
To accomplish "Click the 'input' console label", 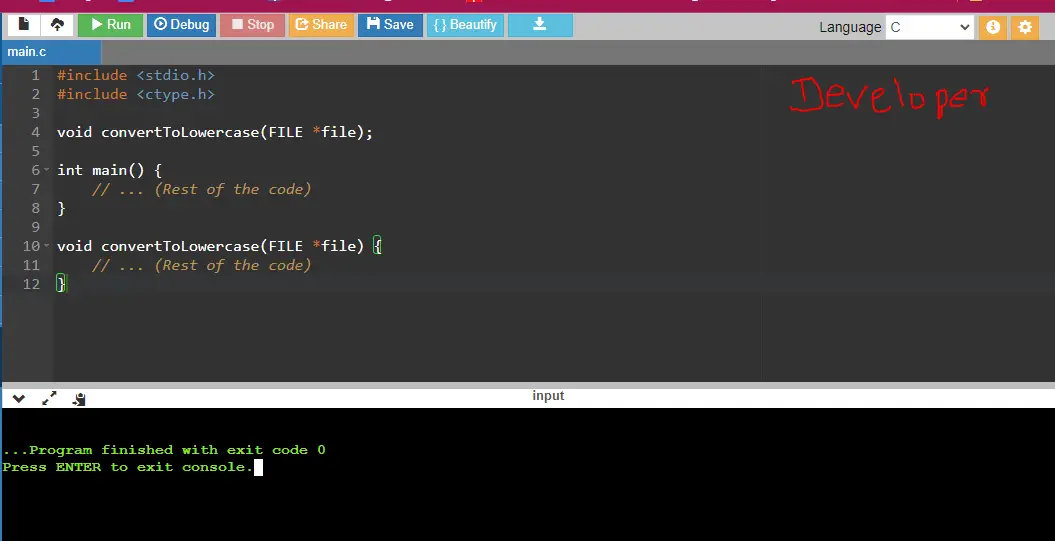I will click(548, 396).
